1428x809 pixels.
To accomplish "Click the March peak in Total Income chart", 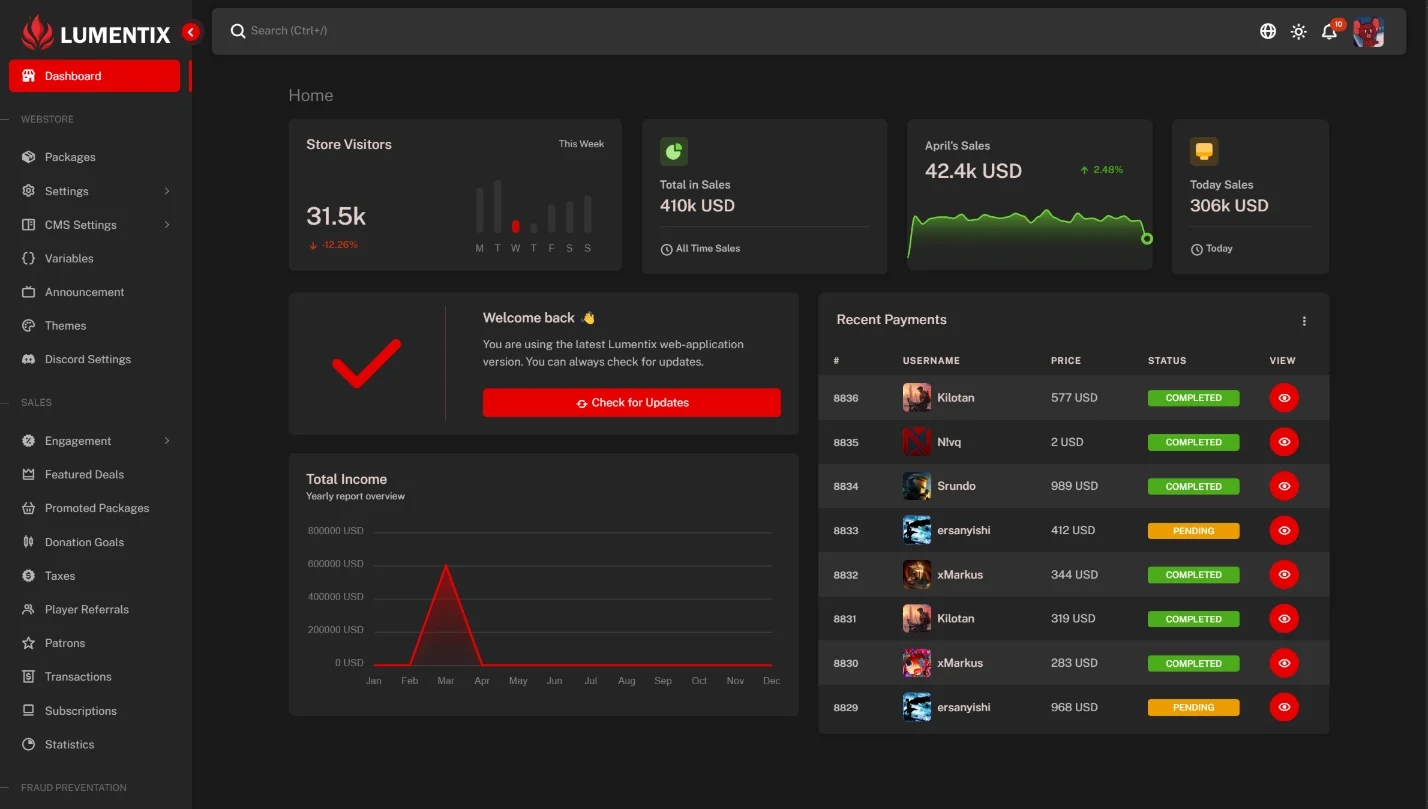I will click(x=446, y=567).
